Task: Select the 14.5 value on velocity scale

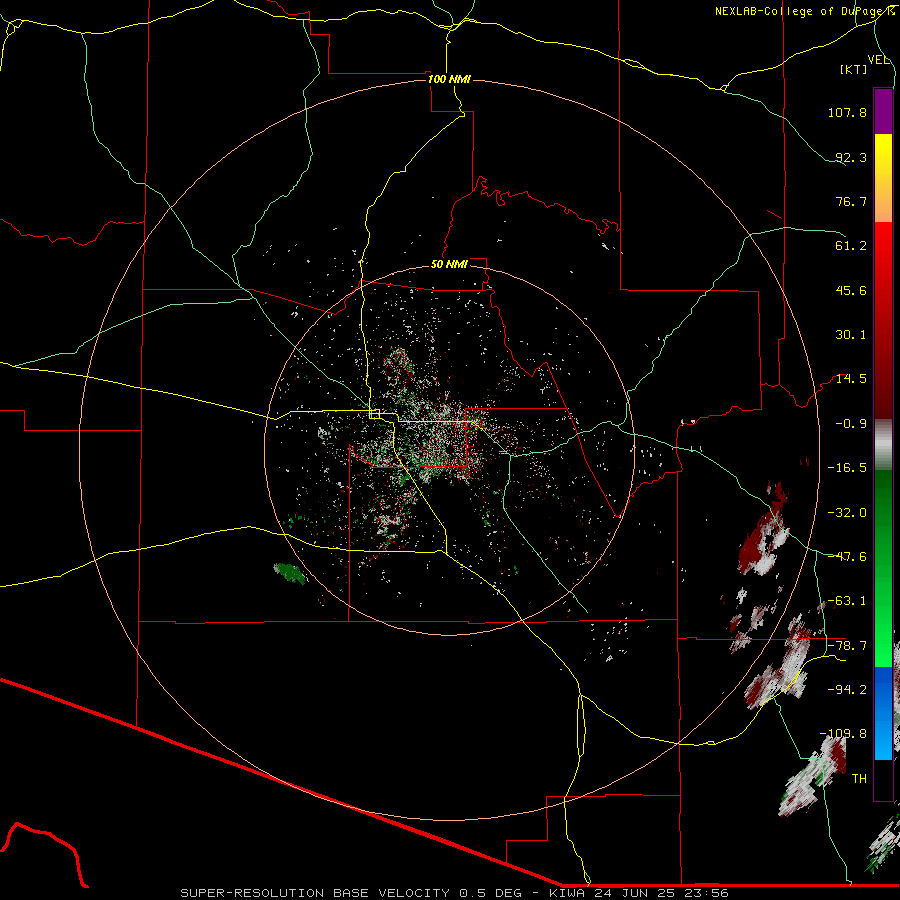Action: [x=851, y=379]
